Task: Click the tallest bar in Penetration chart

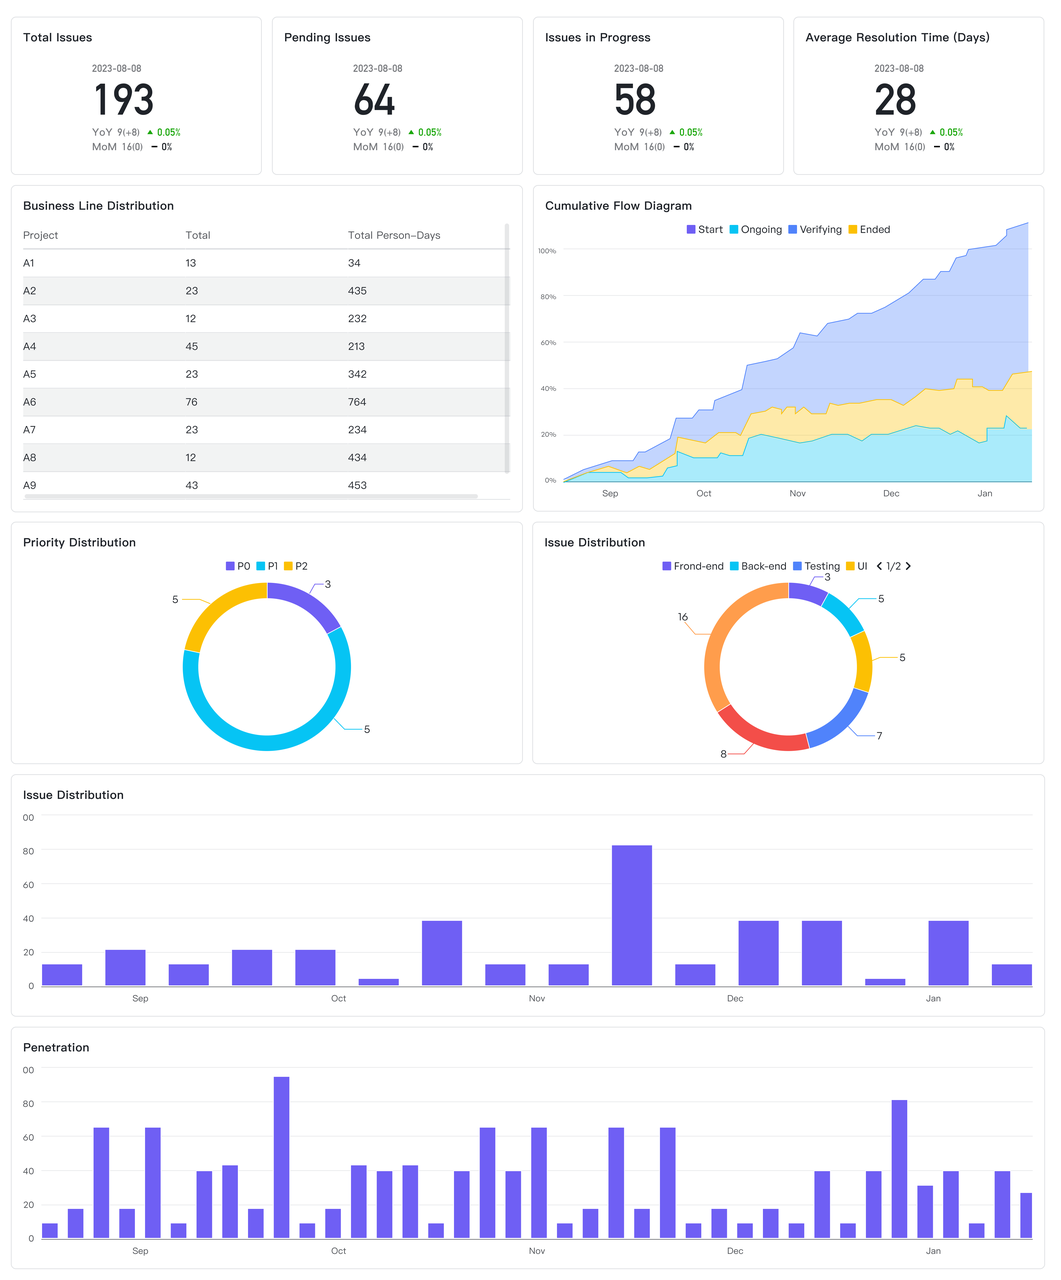Action: click(x=282, y=1158)
